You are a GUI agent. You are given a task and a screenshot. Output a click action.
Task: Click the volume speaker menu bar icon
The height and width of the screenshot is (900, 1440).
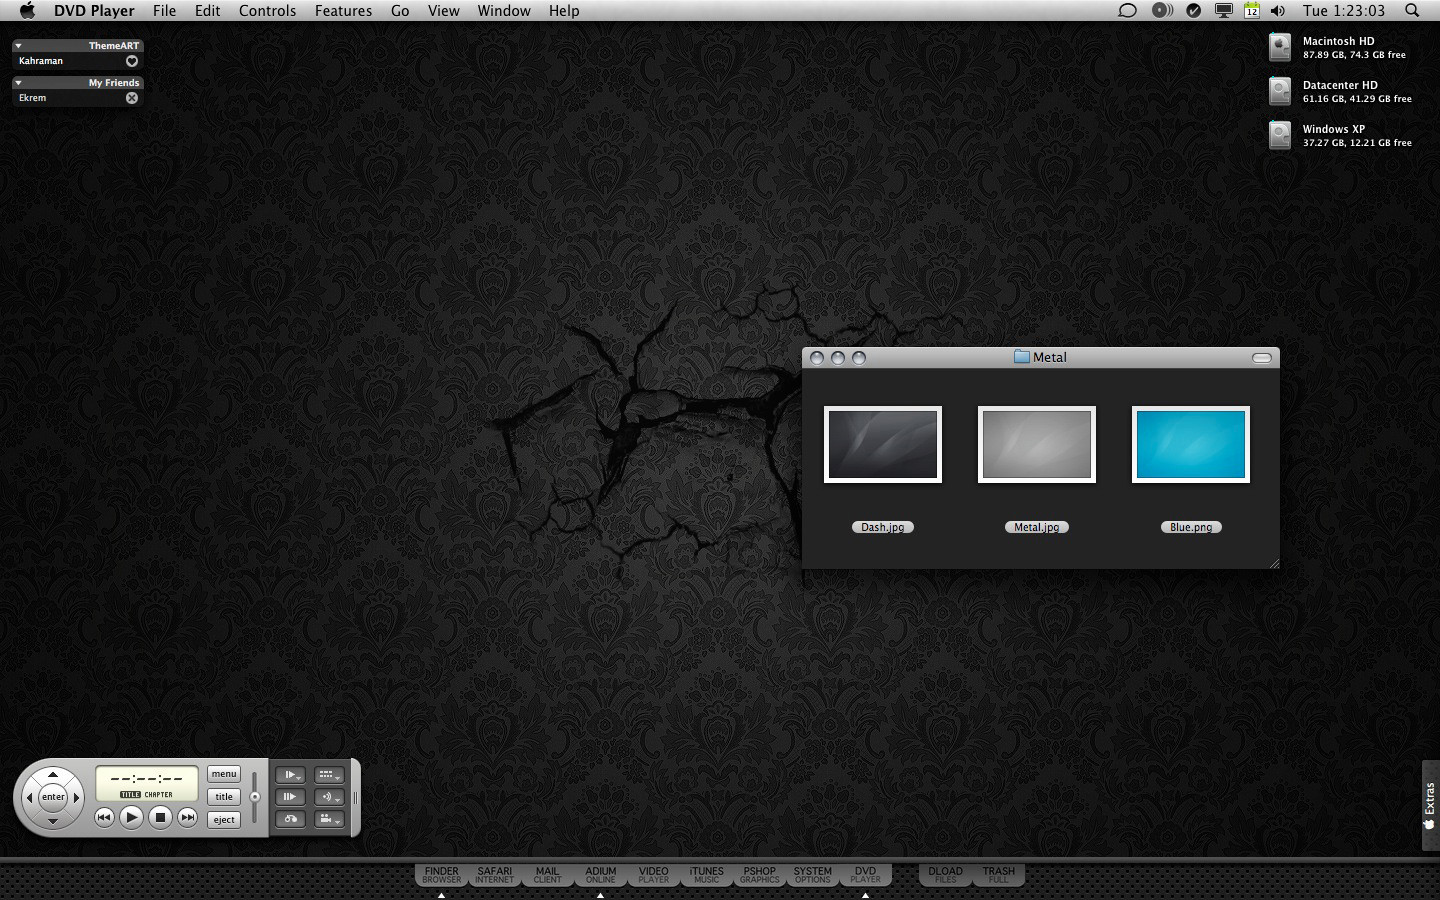click(x=1278, y=11)
